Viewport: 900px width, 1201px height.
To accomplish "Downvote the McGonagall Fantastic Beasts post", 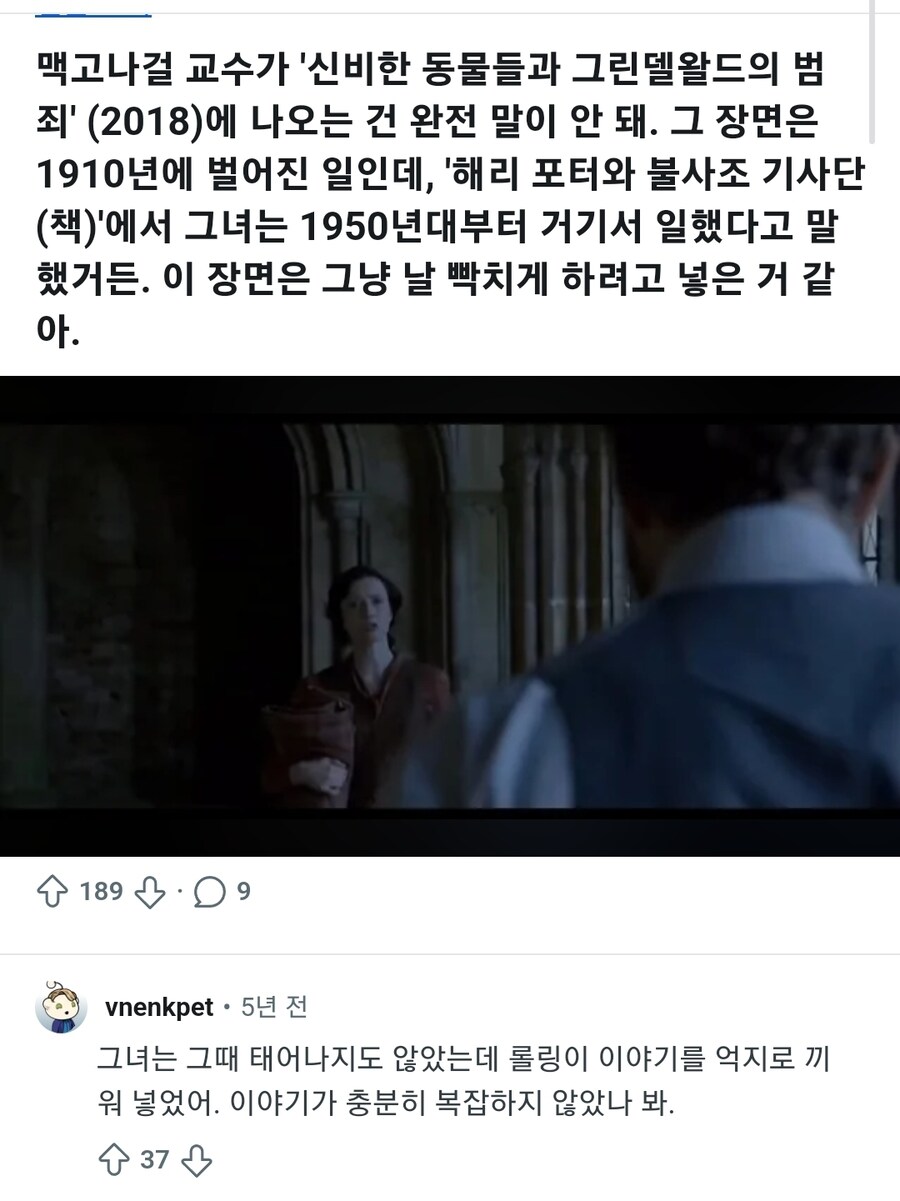I will pyautogui.click(x=149, y=893).
